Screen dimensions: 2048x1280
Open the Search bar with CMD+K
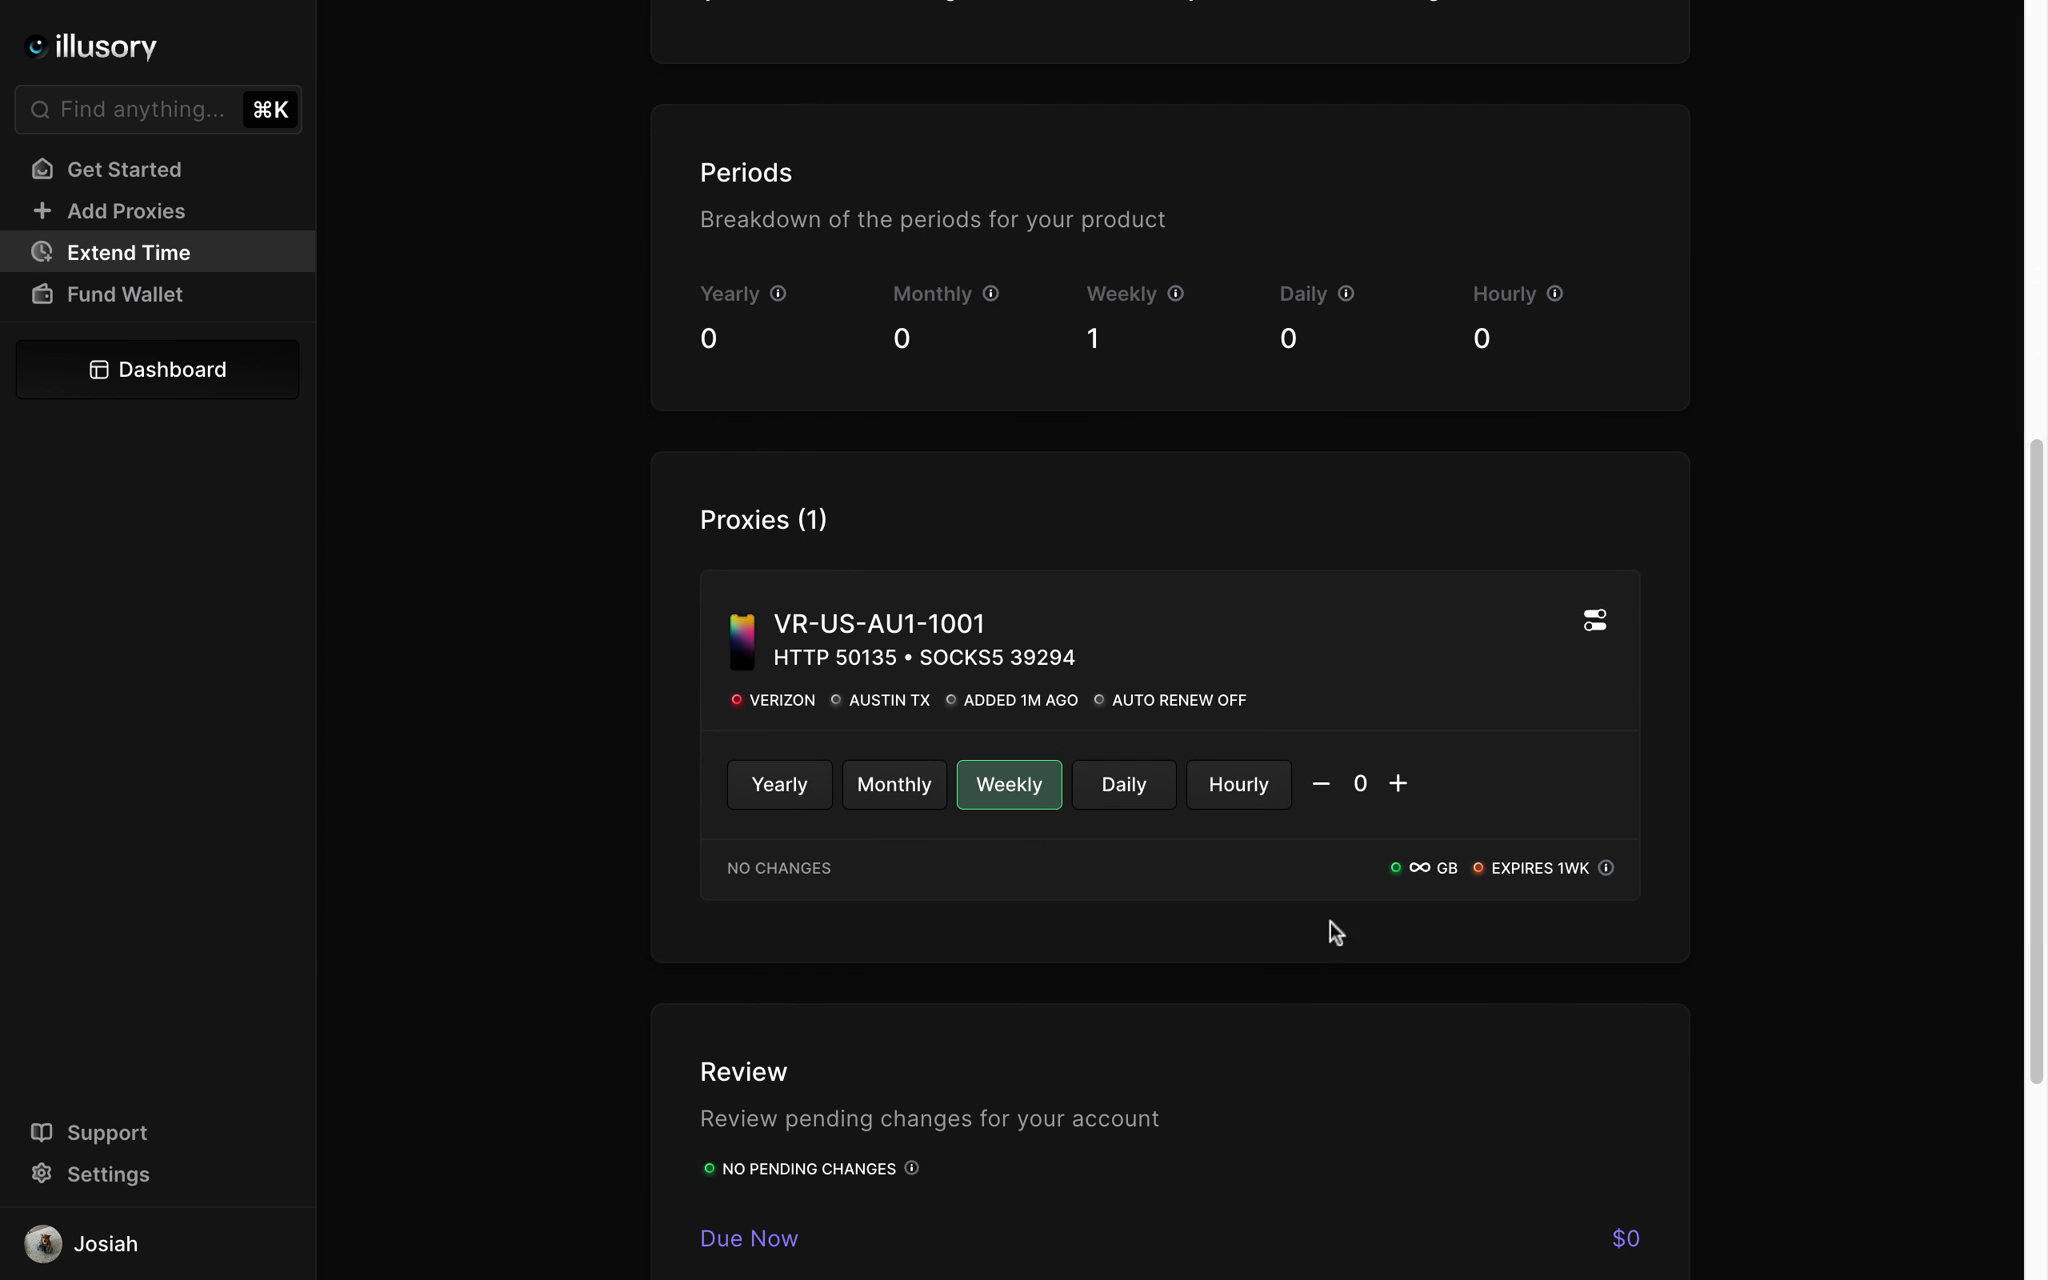point(158,108)
